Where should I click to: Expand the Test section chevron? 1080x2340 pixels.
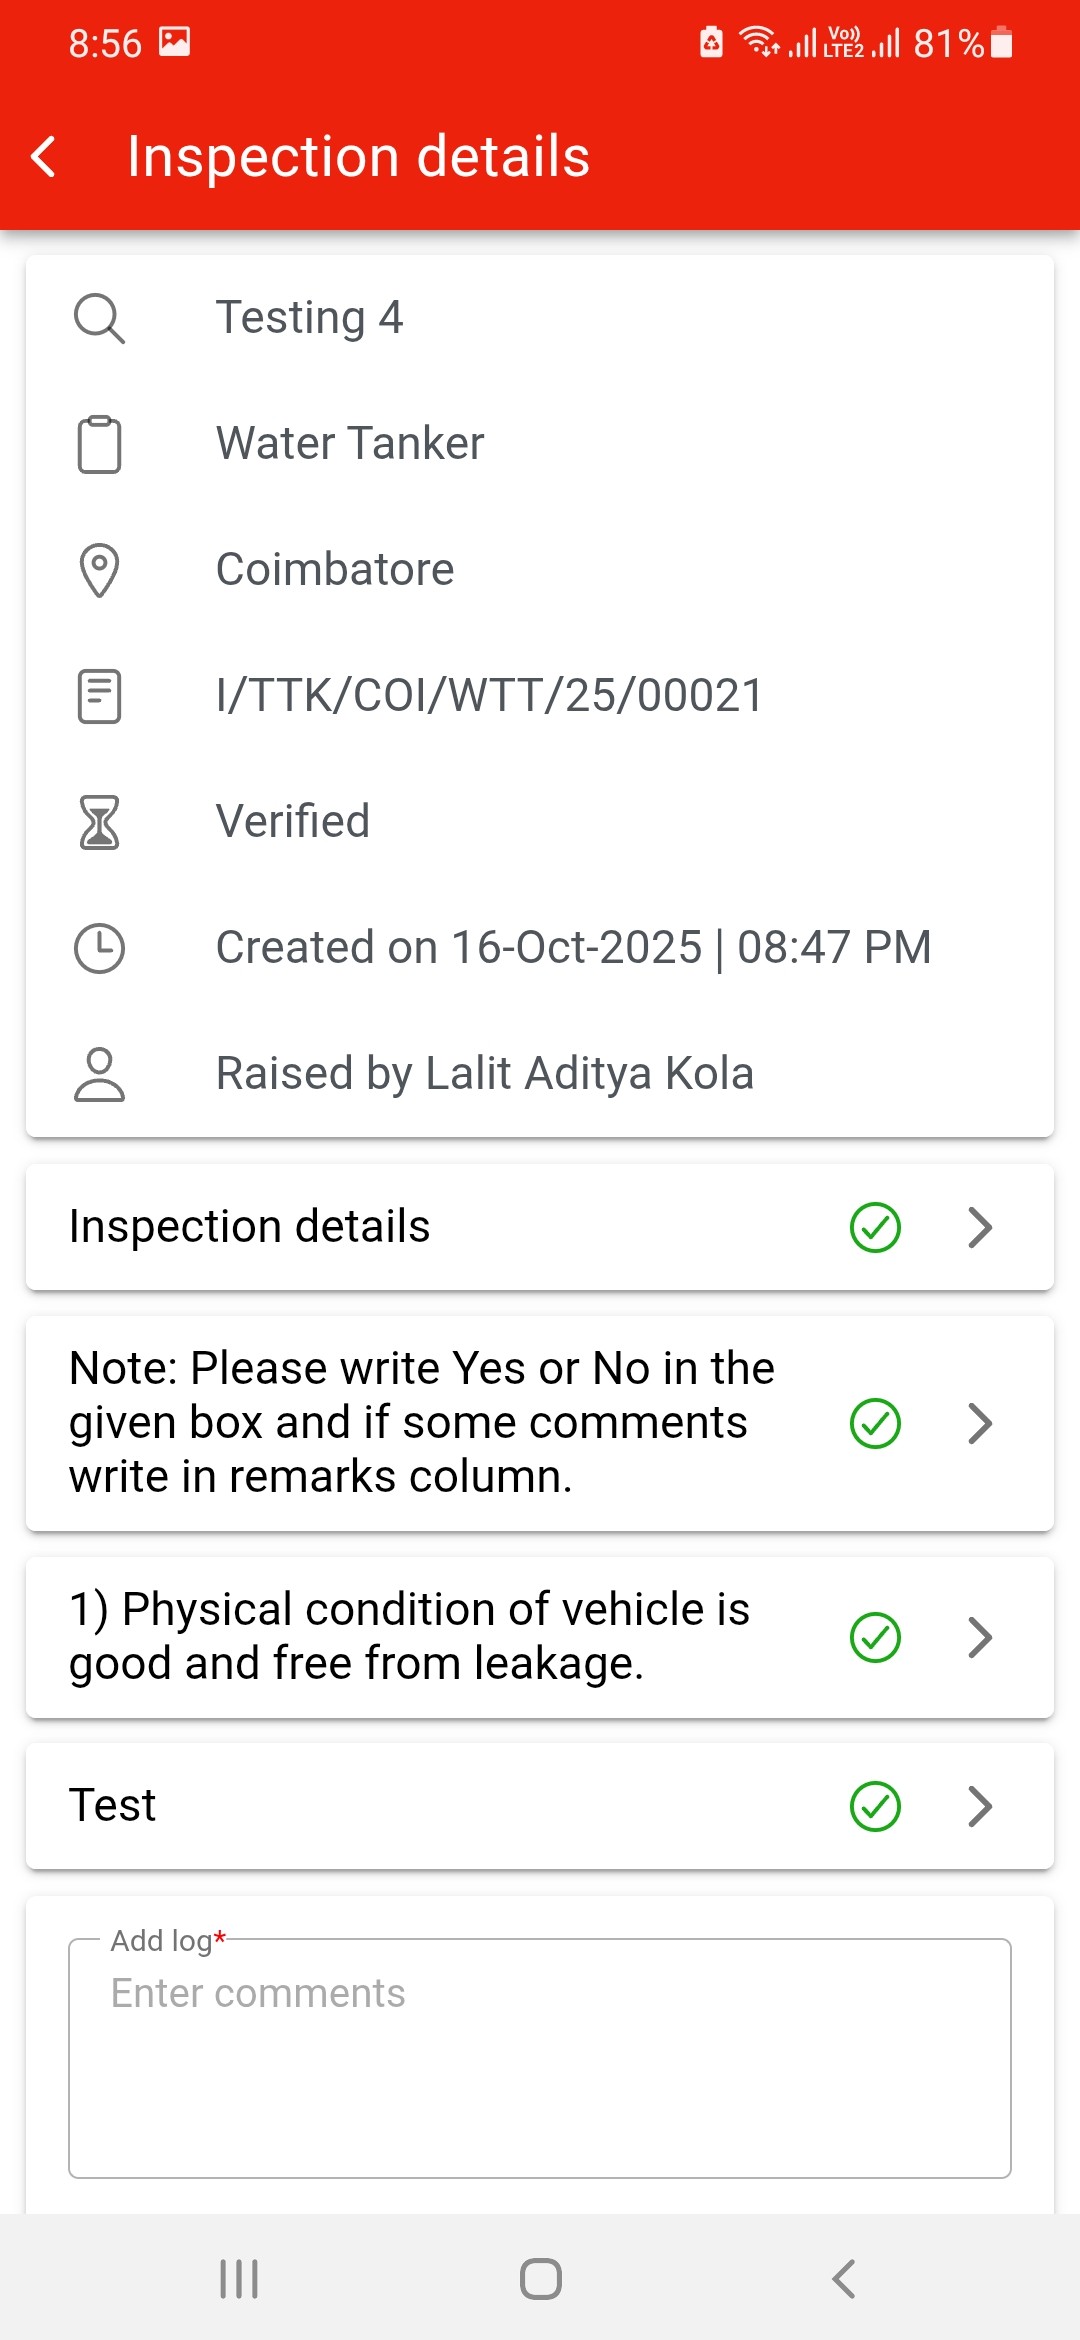click(x=980, y=1806)
